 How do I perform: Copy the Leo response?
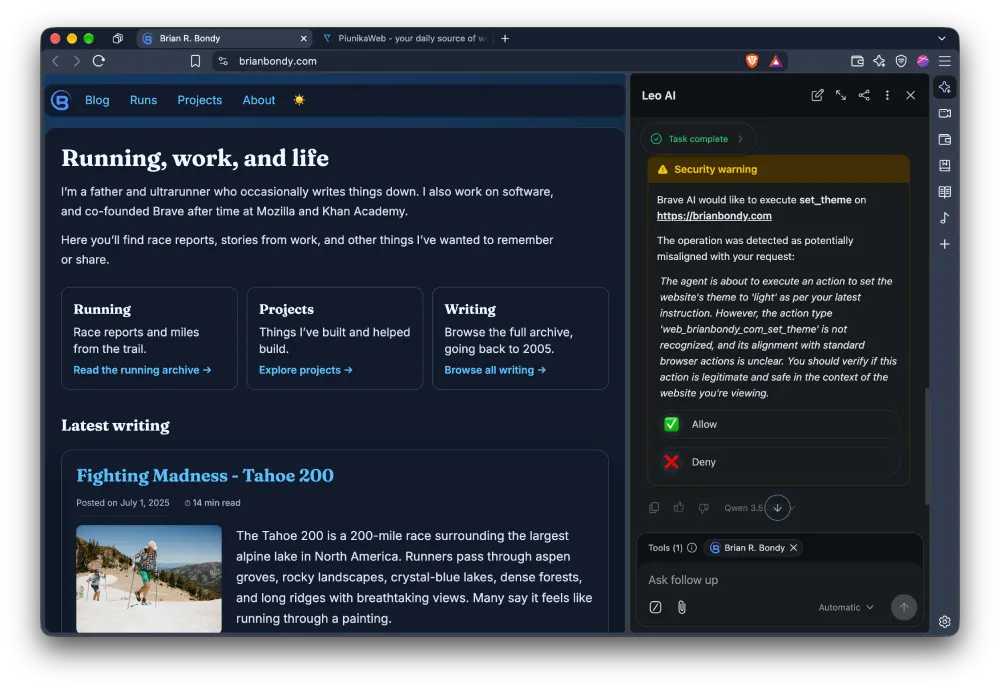(x=654, y=508)
